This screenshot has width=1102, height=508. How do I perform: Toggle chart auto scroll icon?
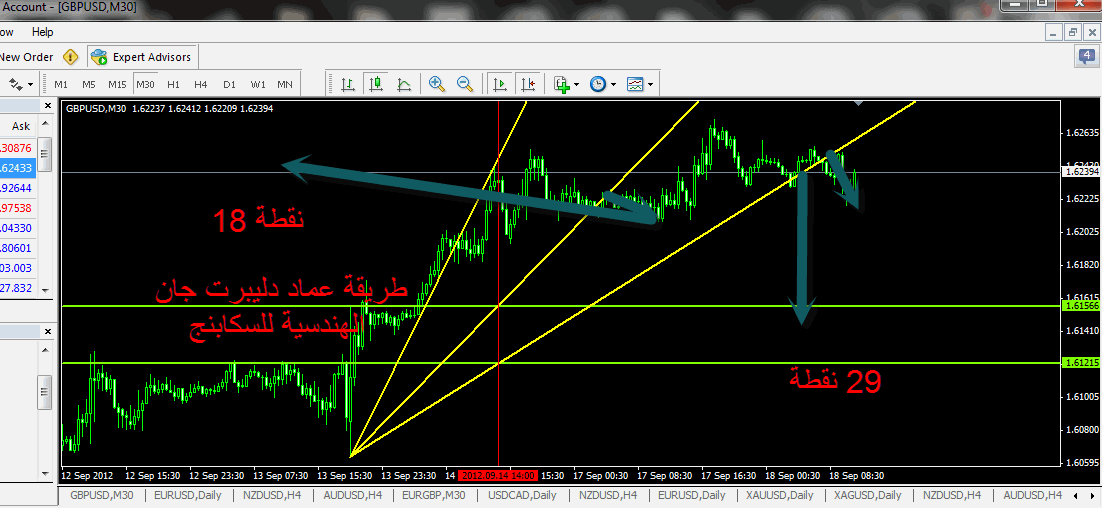coord(500,84)
